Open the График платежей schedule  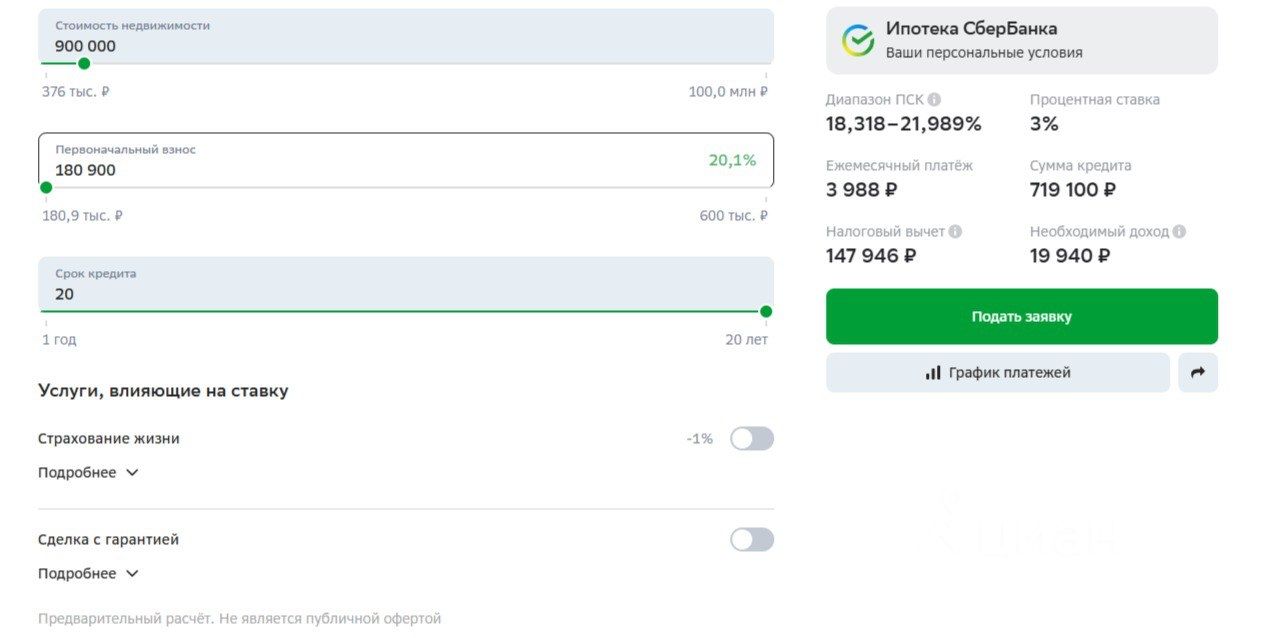(x=997, y=373)
